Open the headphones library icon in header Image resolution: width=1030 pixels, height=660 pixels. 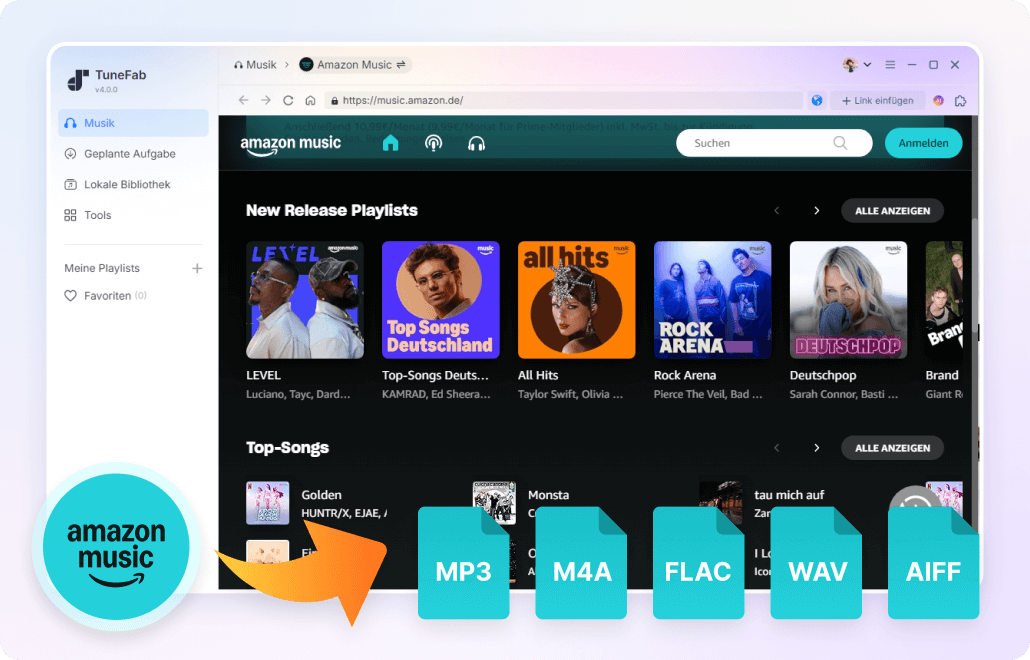(x=476, y=143)
